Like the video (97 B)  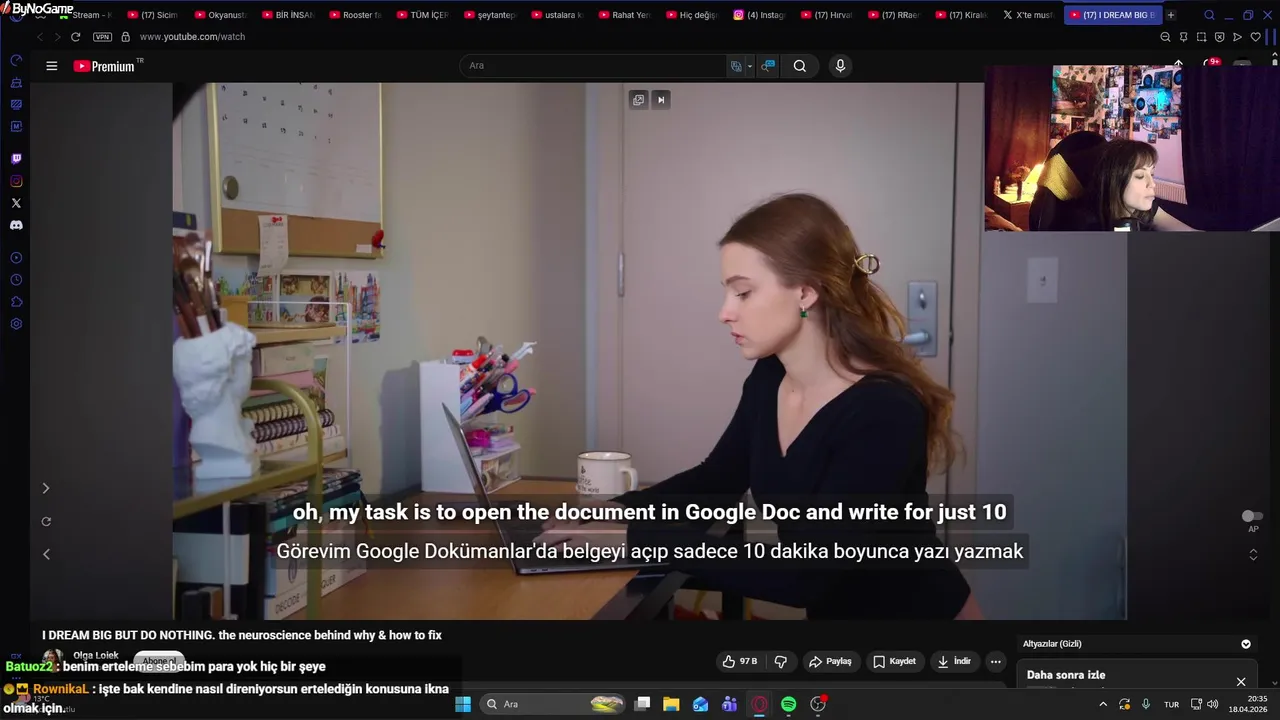pyautogui.click(x=740, y=661)
